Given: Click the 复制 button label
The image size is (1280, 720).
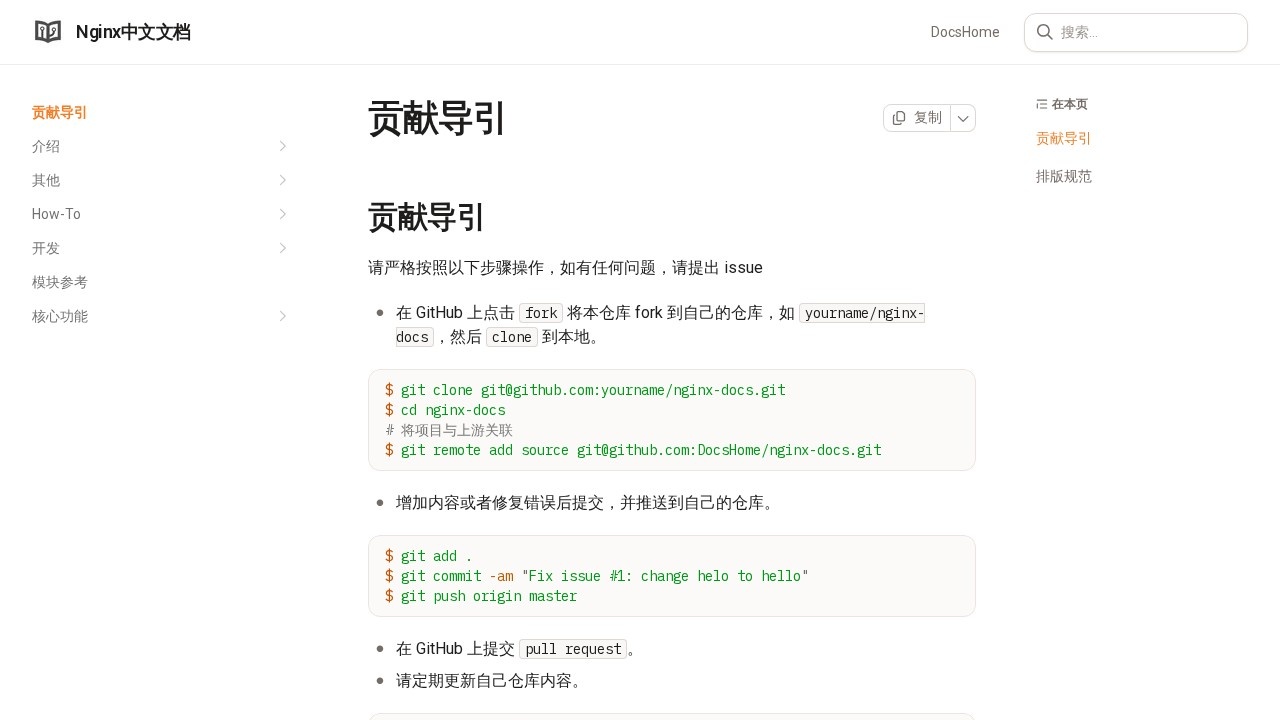Looking at the screenshot, I should pos(928,118).
